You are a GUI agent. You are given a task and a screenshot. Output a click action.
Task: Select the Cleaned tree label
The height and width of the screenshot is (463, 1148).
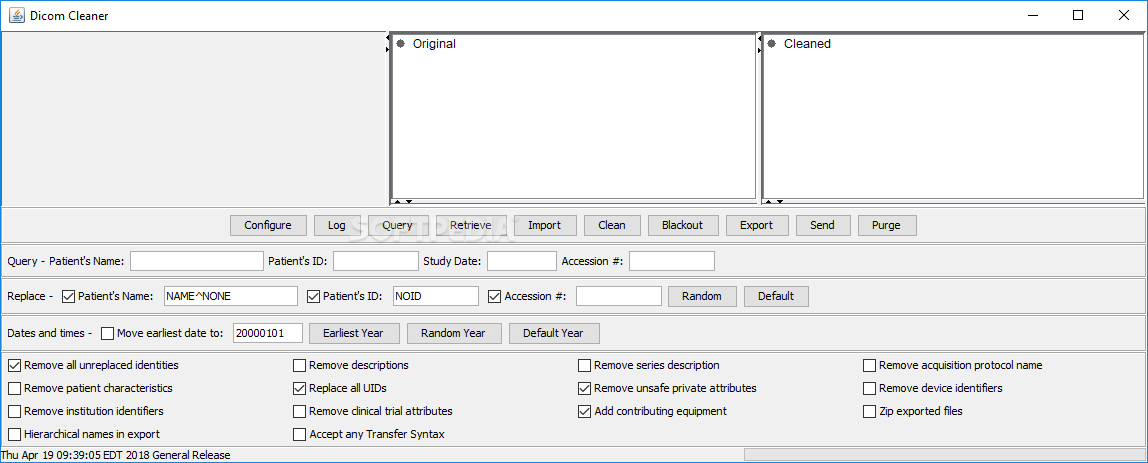click(x=808, y=43)
